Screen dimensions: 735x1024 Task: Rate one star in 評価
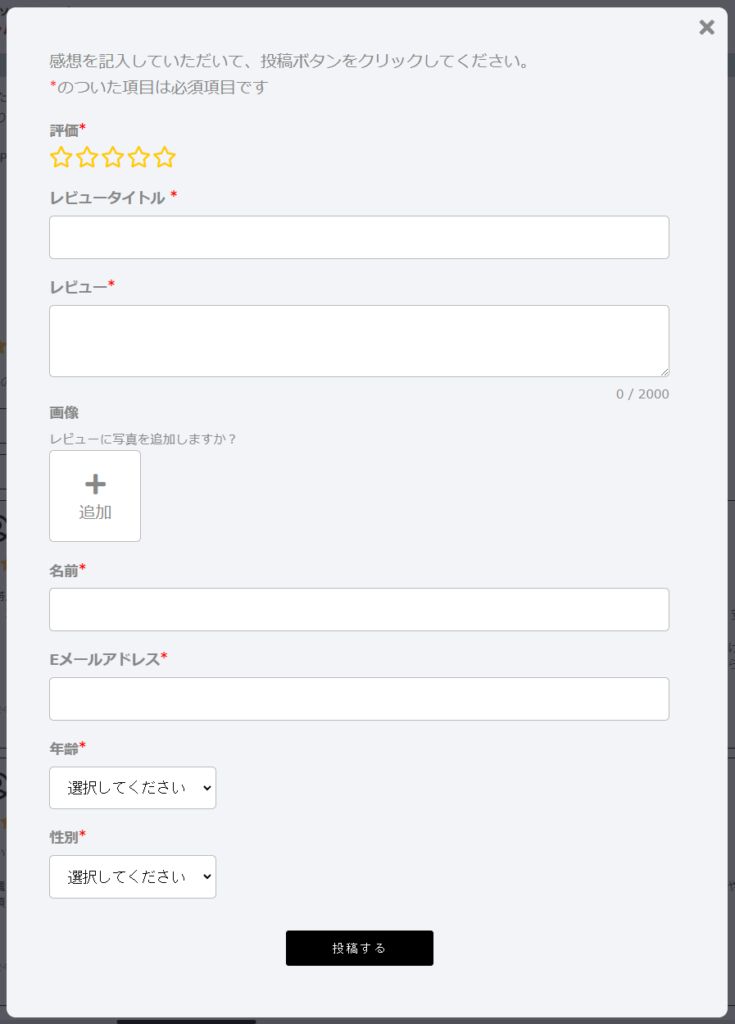tap(61, 157)
